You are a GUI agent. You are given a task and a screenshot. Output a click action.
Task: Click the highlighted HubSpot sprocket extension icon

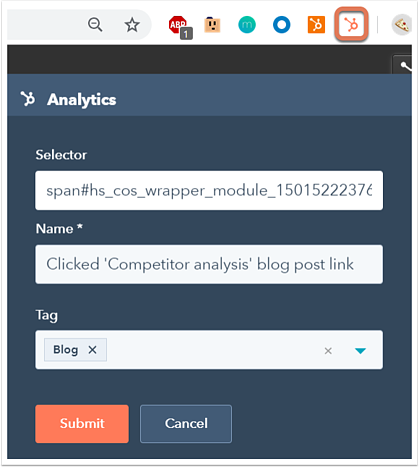tap(351, 25)
